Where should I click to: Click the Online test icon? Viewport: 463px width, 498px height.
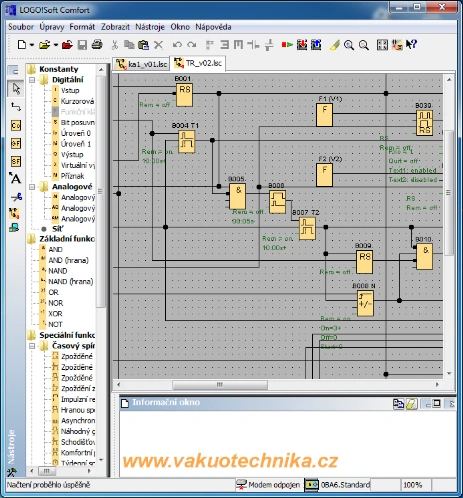tap(14, 228)
